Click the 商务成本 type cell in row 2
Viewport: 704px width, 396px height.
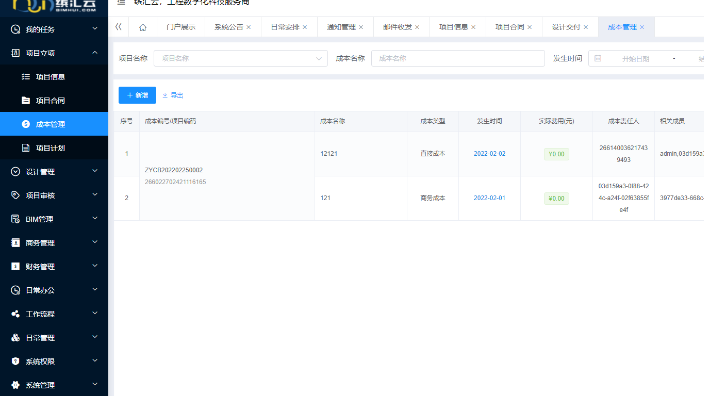tap(433, 198)
